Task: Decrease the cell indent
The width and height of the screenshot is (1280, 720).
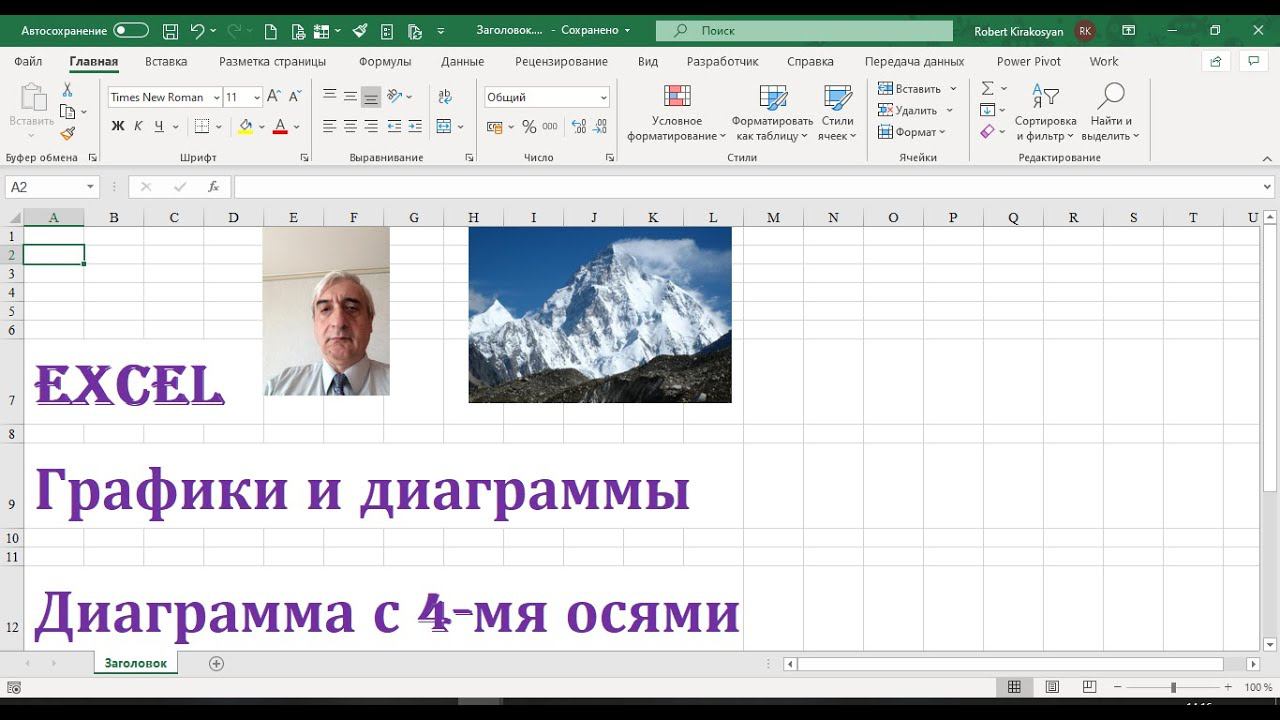Action: click(x=394, y=126)
